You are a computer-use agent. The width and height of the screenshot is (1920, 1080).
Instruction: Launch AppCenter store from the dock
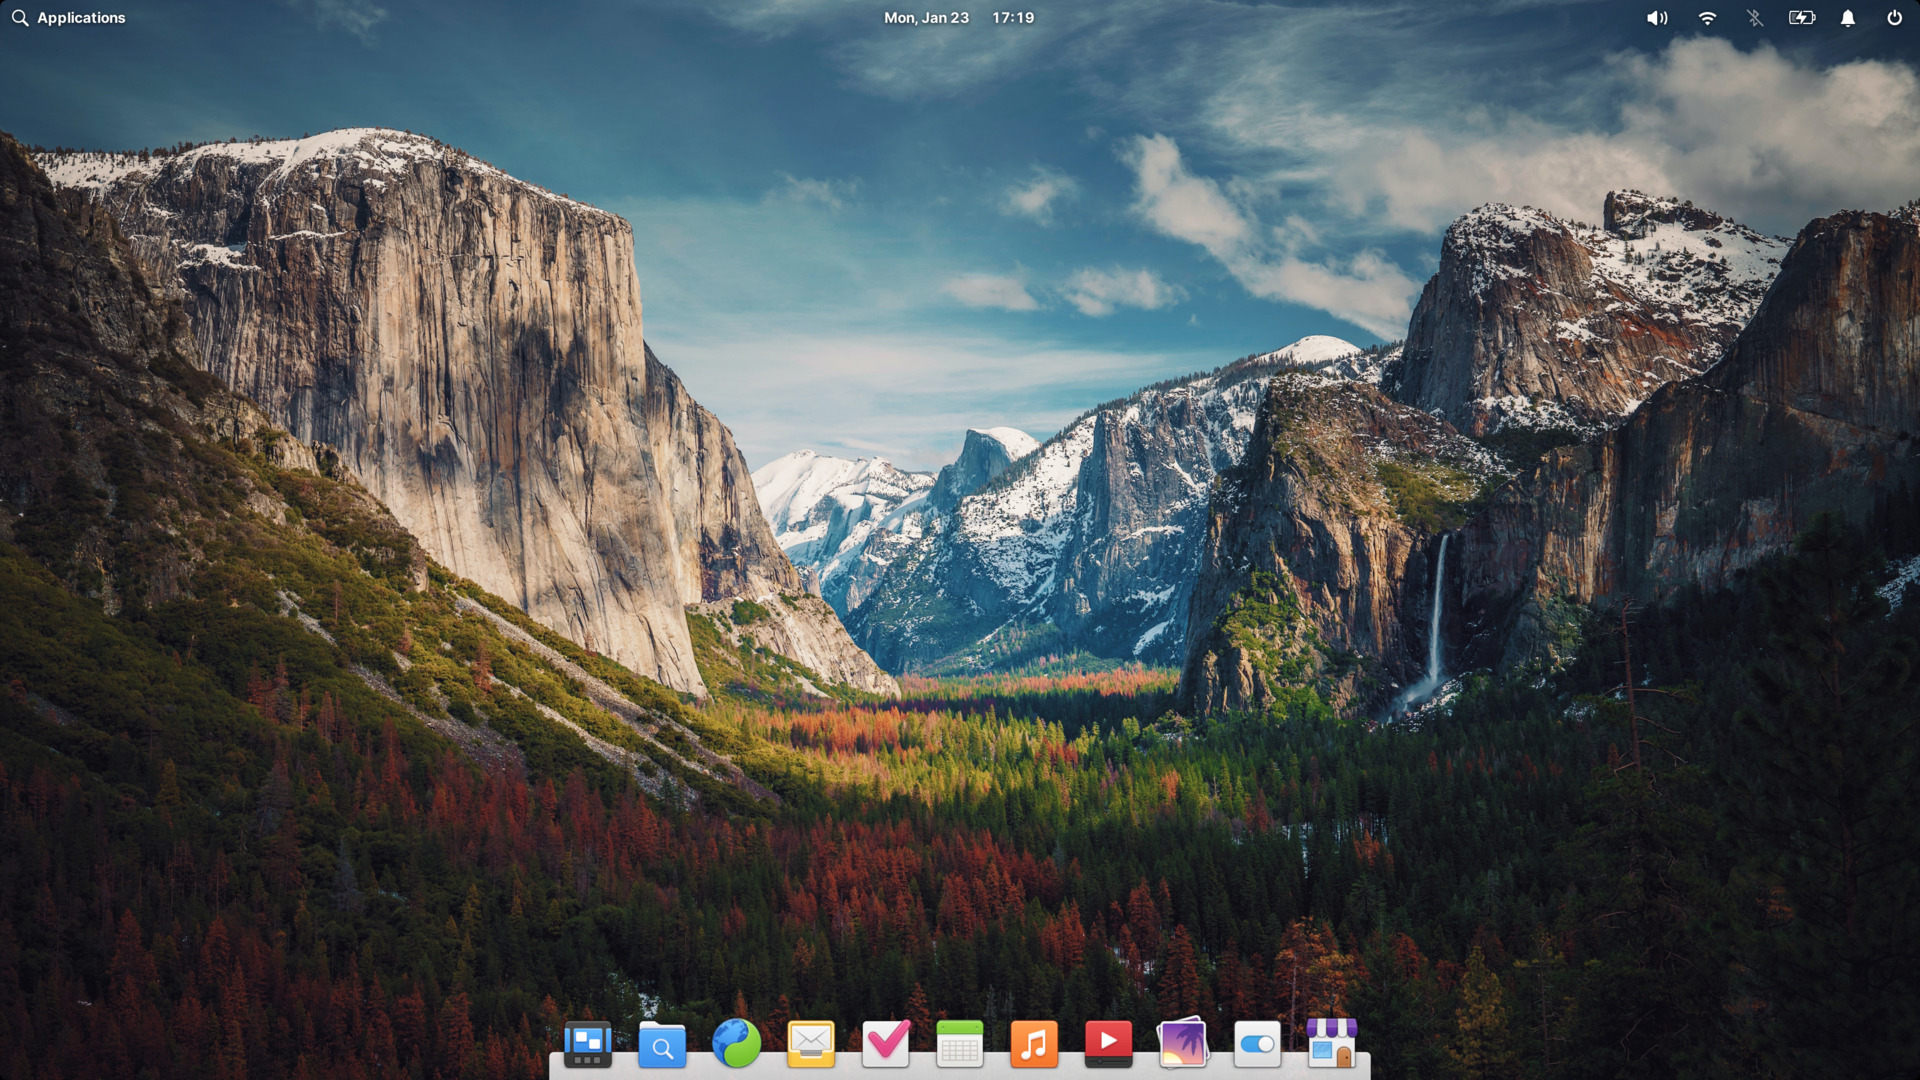pos(1331,1044)
